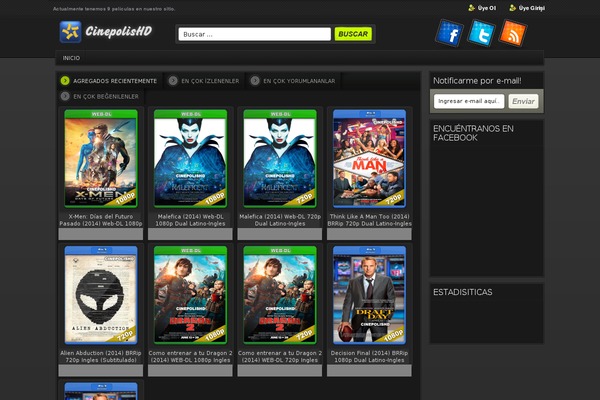Open the Malefica 720p poster thumbnail
600x400 pixels.
pyautogui.click(x=280, y=158)
